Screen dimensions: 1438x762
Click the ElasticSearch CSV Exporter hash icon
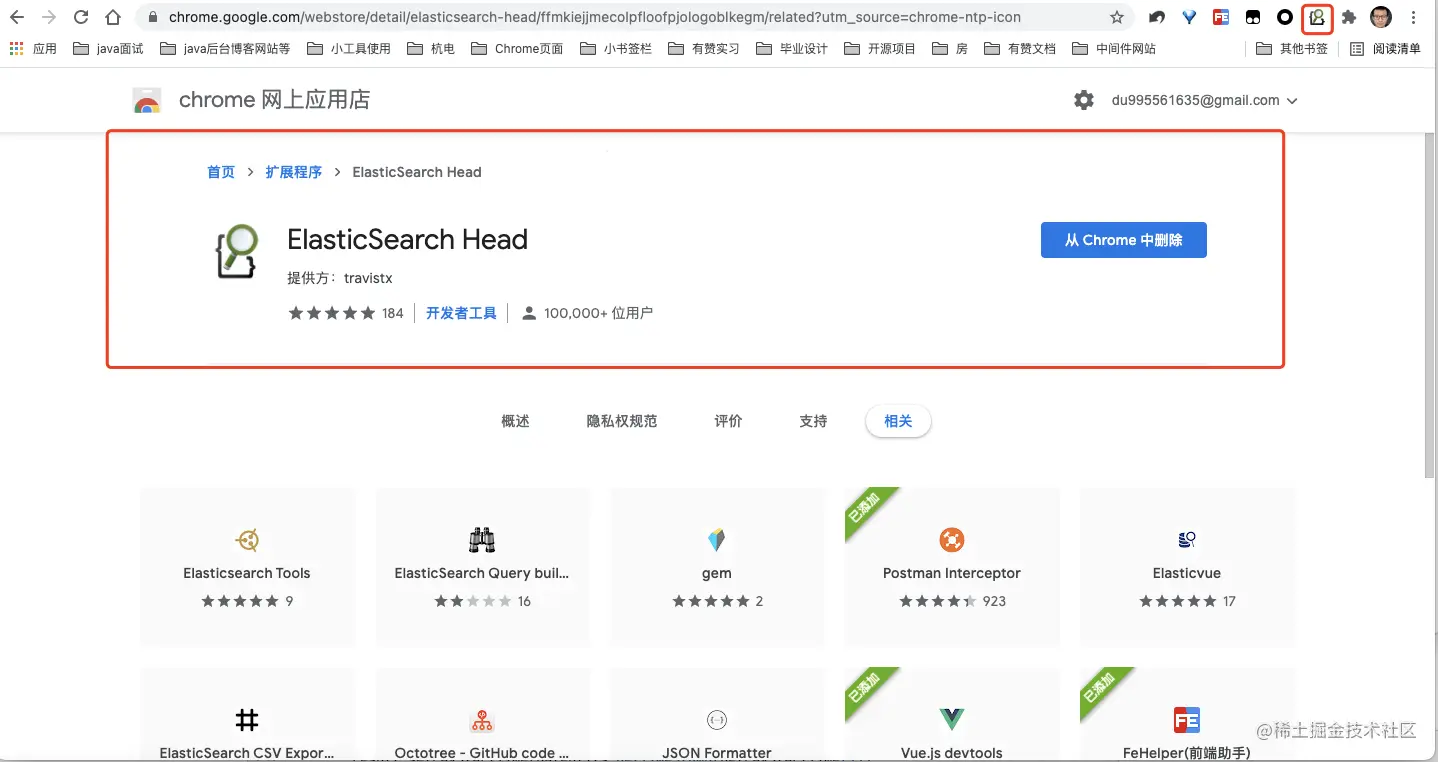click(247, 720)
